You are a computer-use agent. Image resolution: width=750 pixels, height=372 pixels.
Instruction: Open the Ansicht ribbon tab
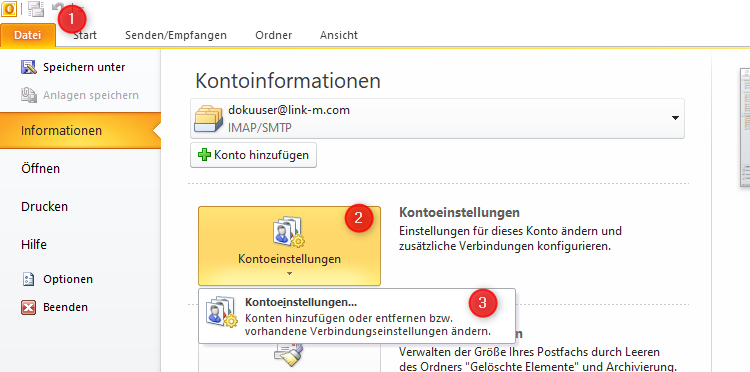tap(339, 35)
